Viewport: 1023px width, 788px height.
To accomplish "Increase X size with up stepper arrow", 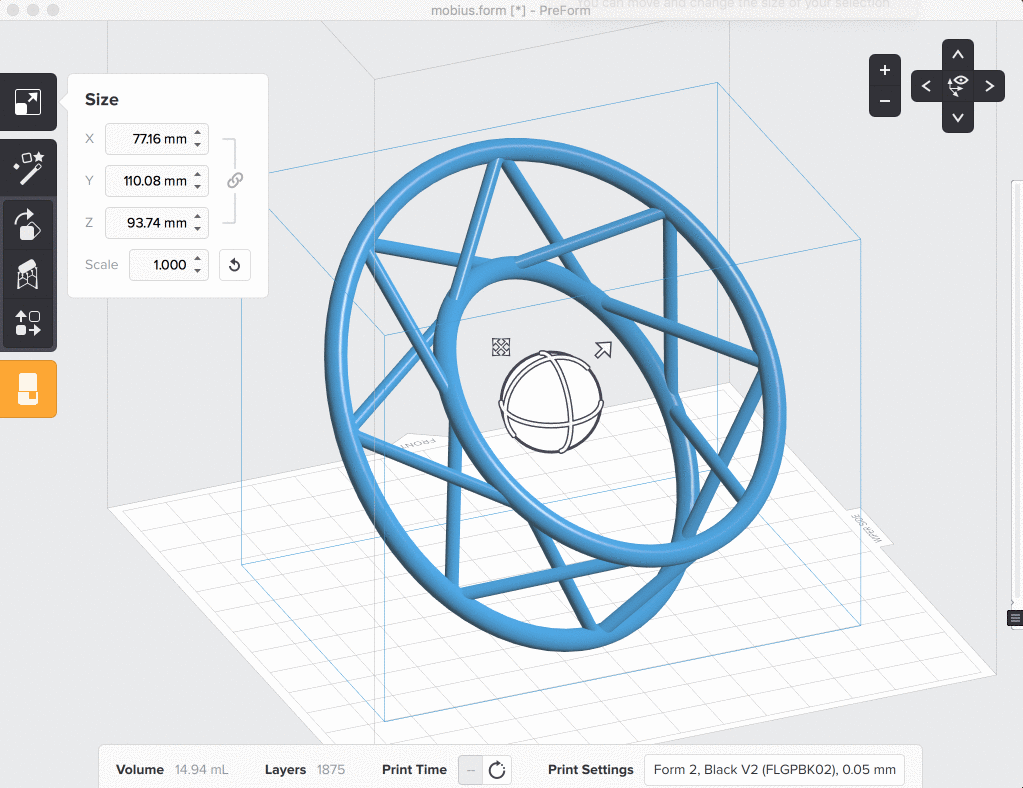I will [198, 133].
